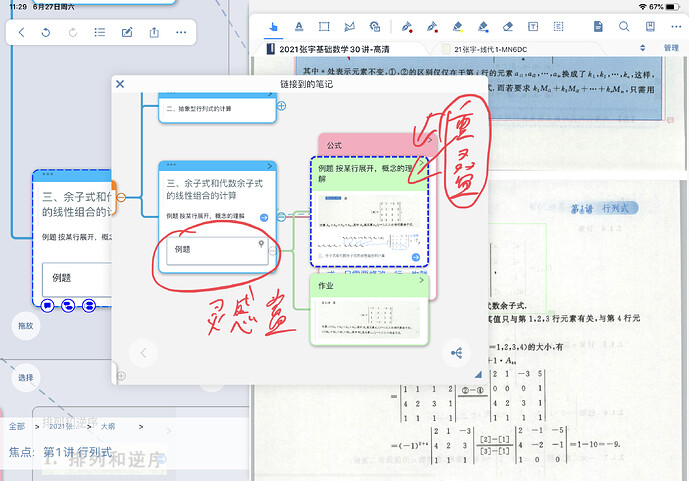Open document toolbar more options
Screen dimensions: 689x481
pyautogui.click(x=676, y=26)
